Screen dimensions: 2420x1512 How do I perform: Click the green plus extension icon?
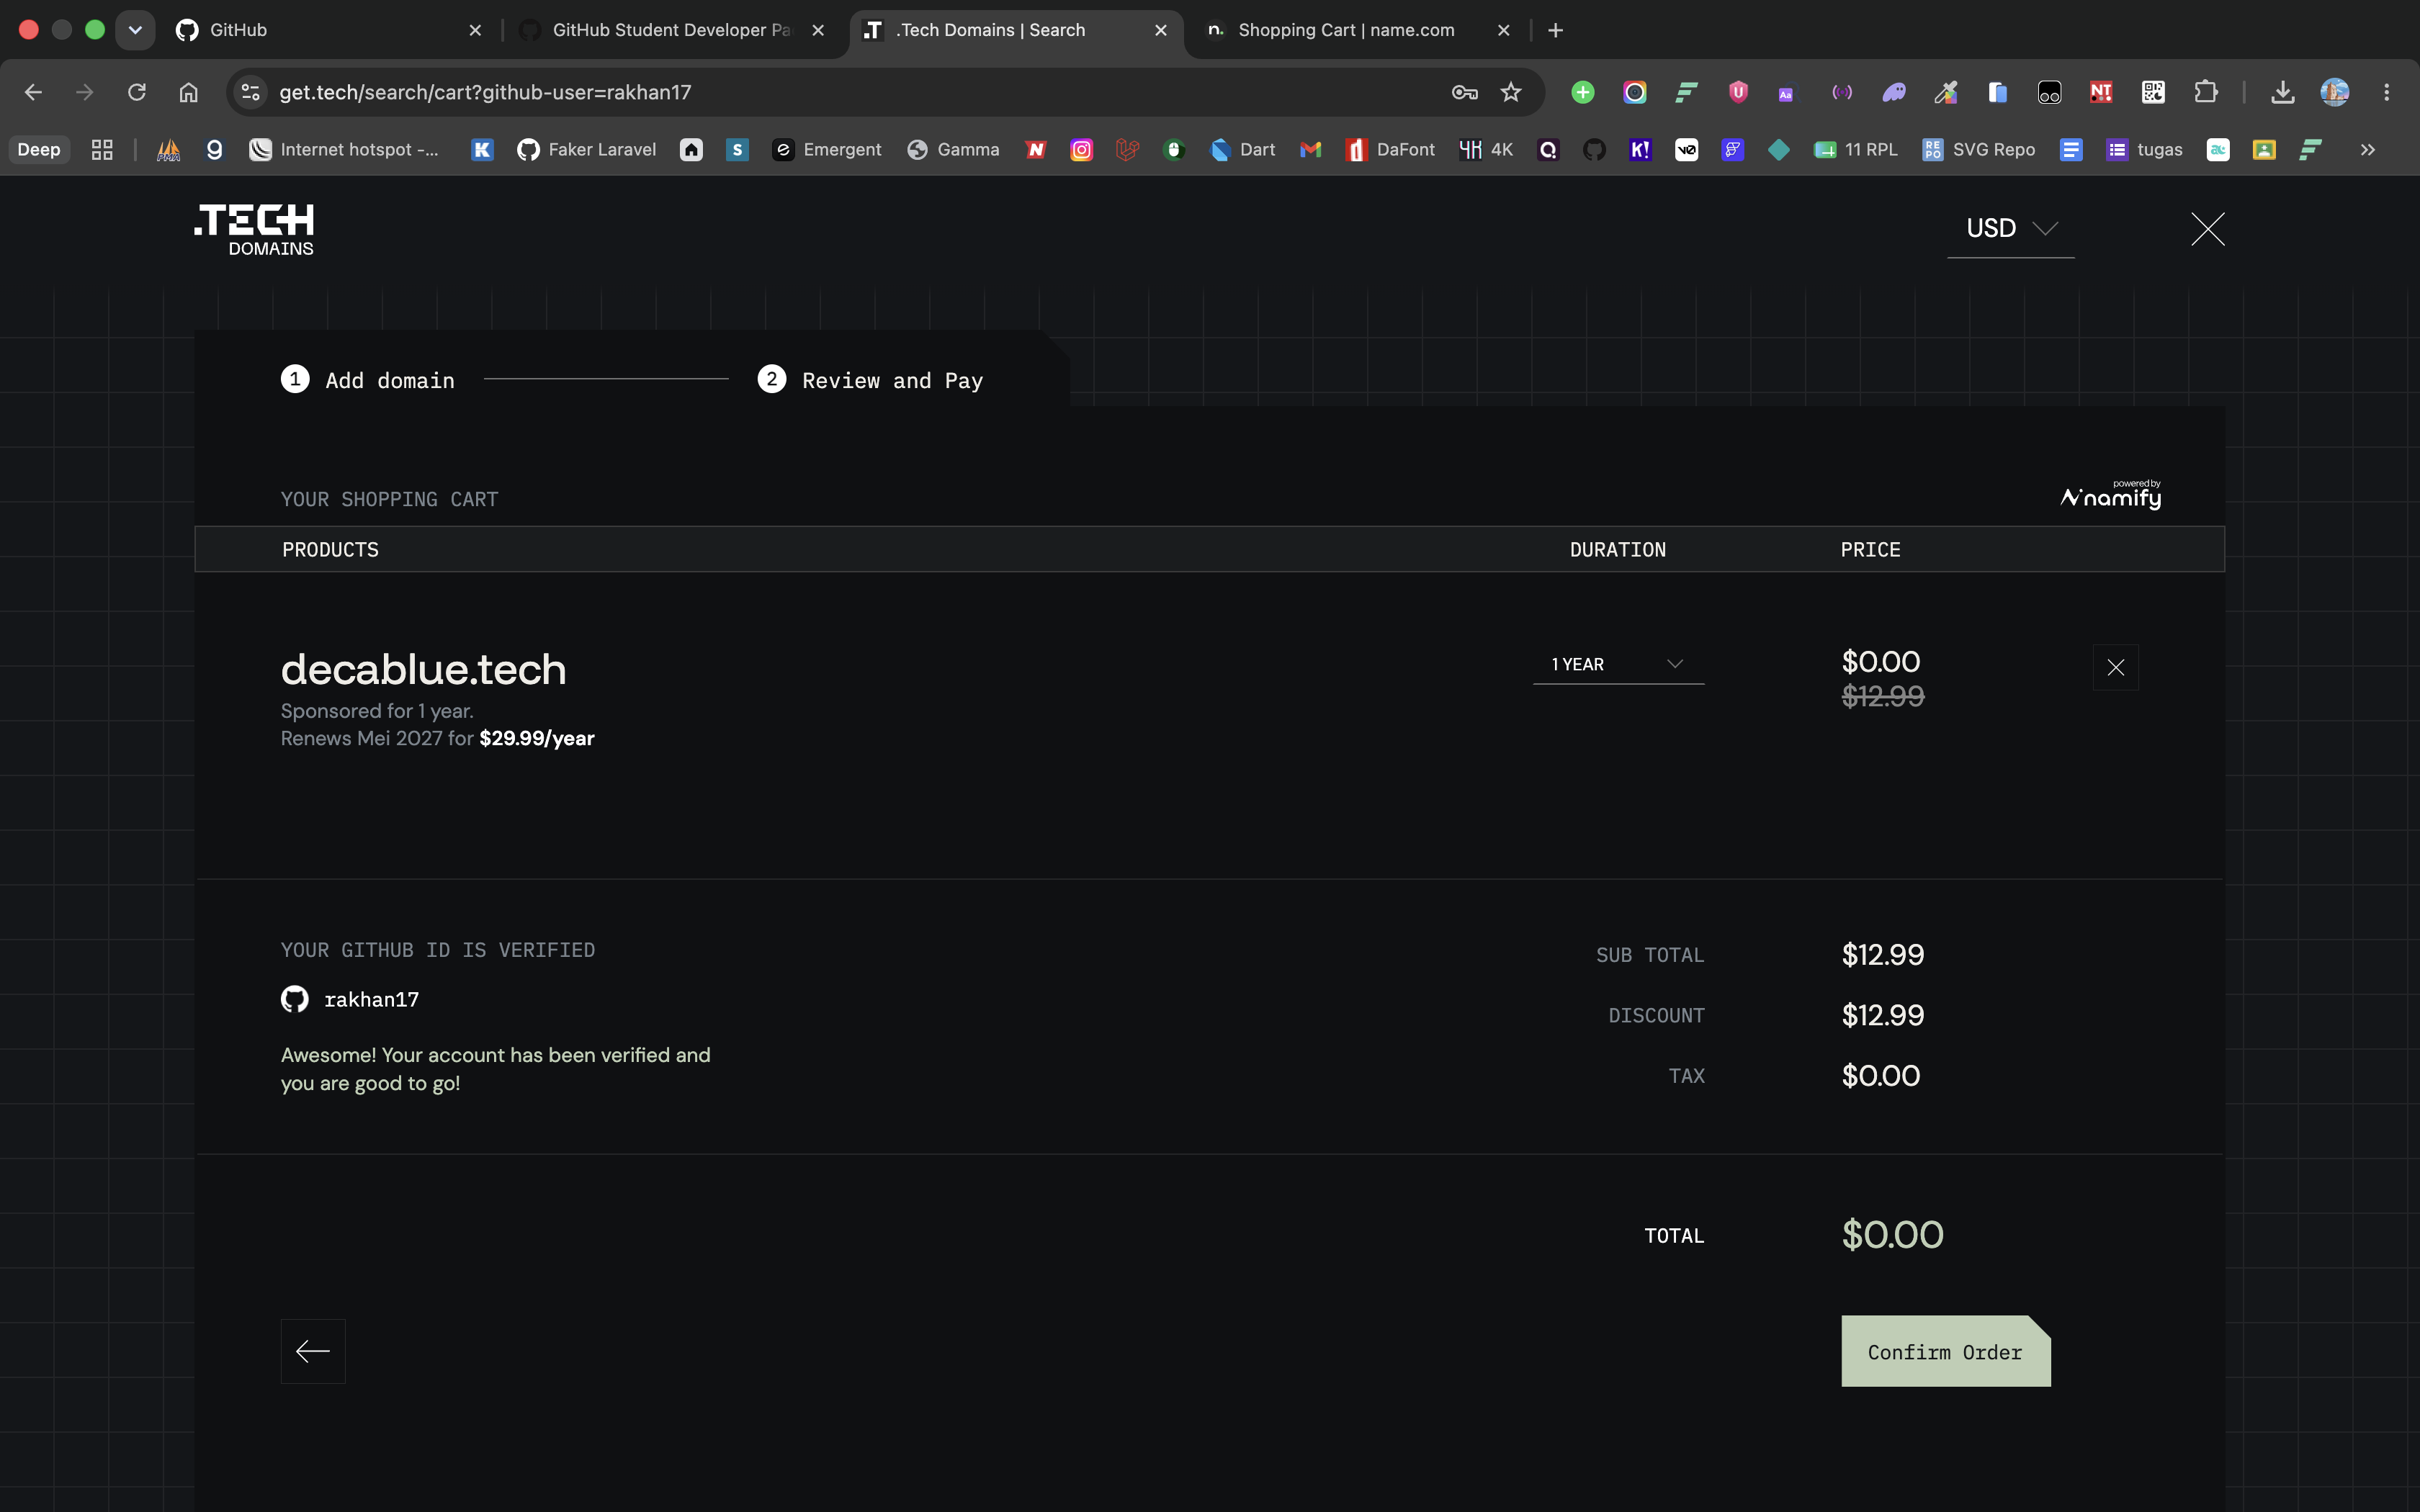coord(1582,92)
